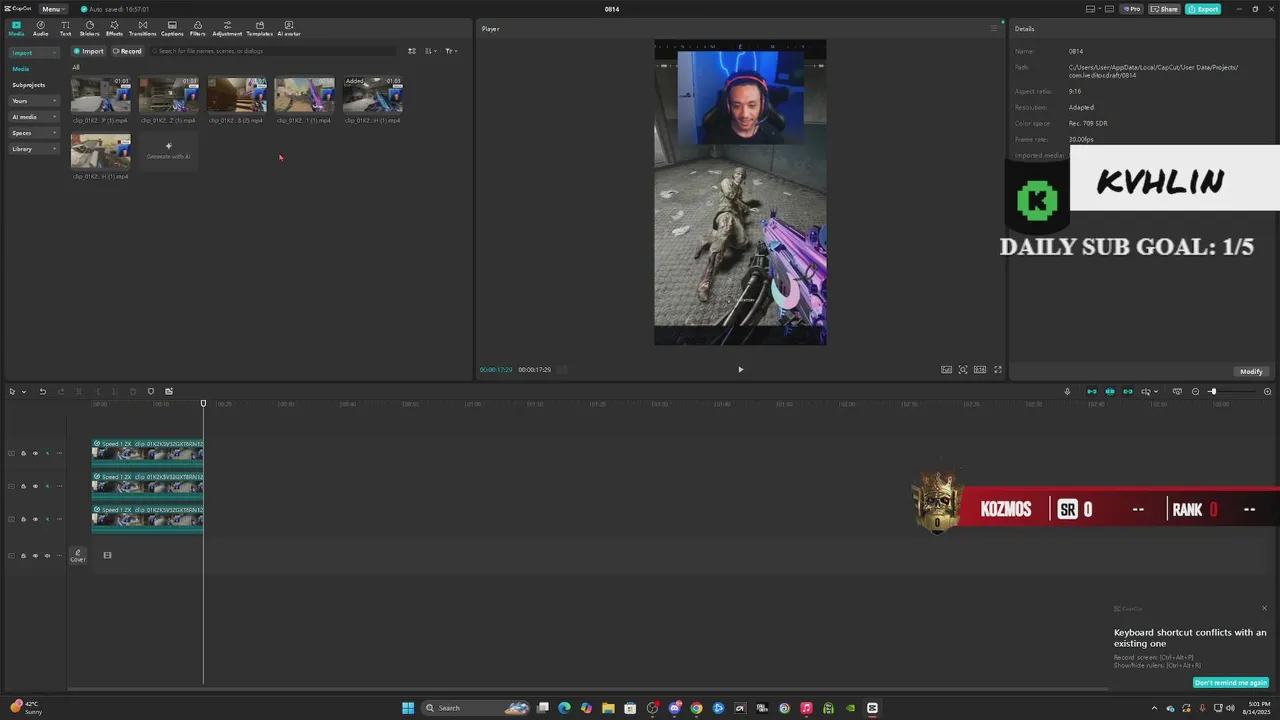Expand the Yours sidebar section
The image size is (1280, 720).
[x=34, y=101]
